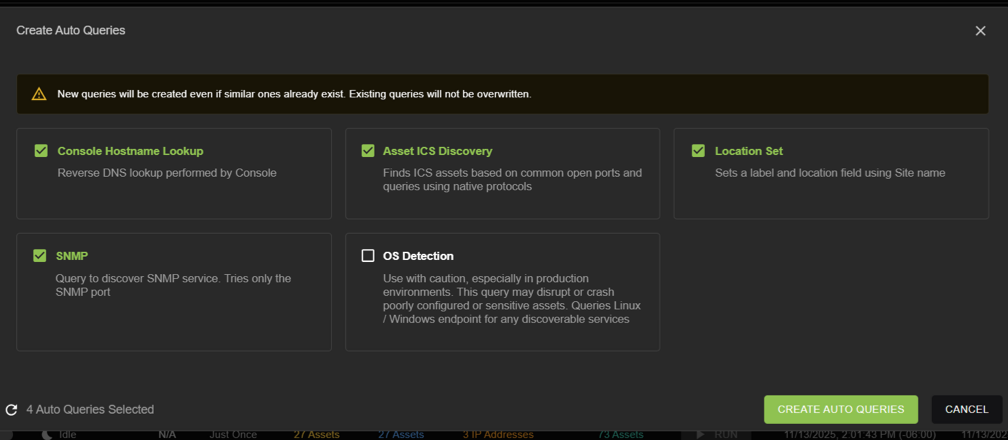Click the SNMP query title
The height and width of the screenshot is (440, 1008).
pos(72,256)
